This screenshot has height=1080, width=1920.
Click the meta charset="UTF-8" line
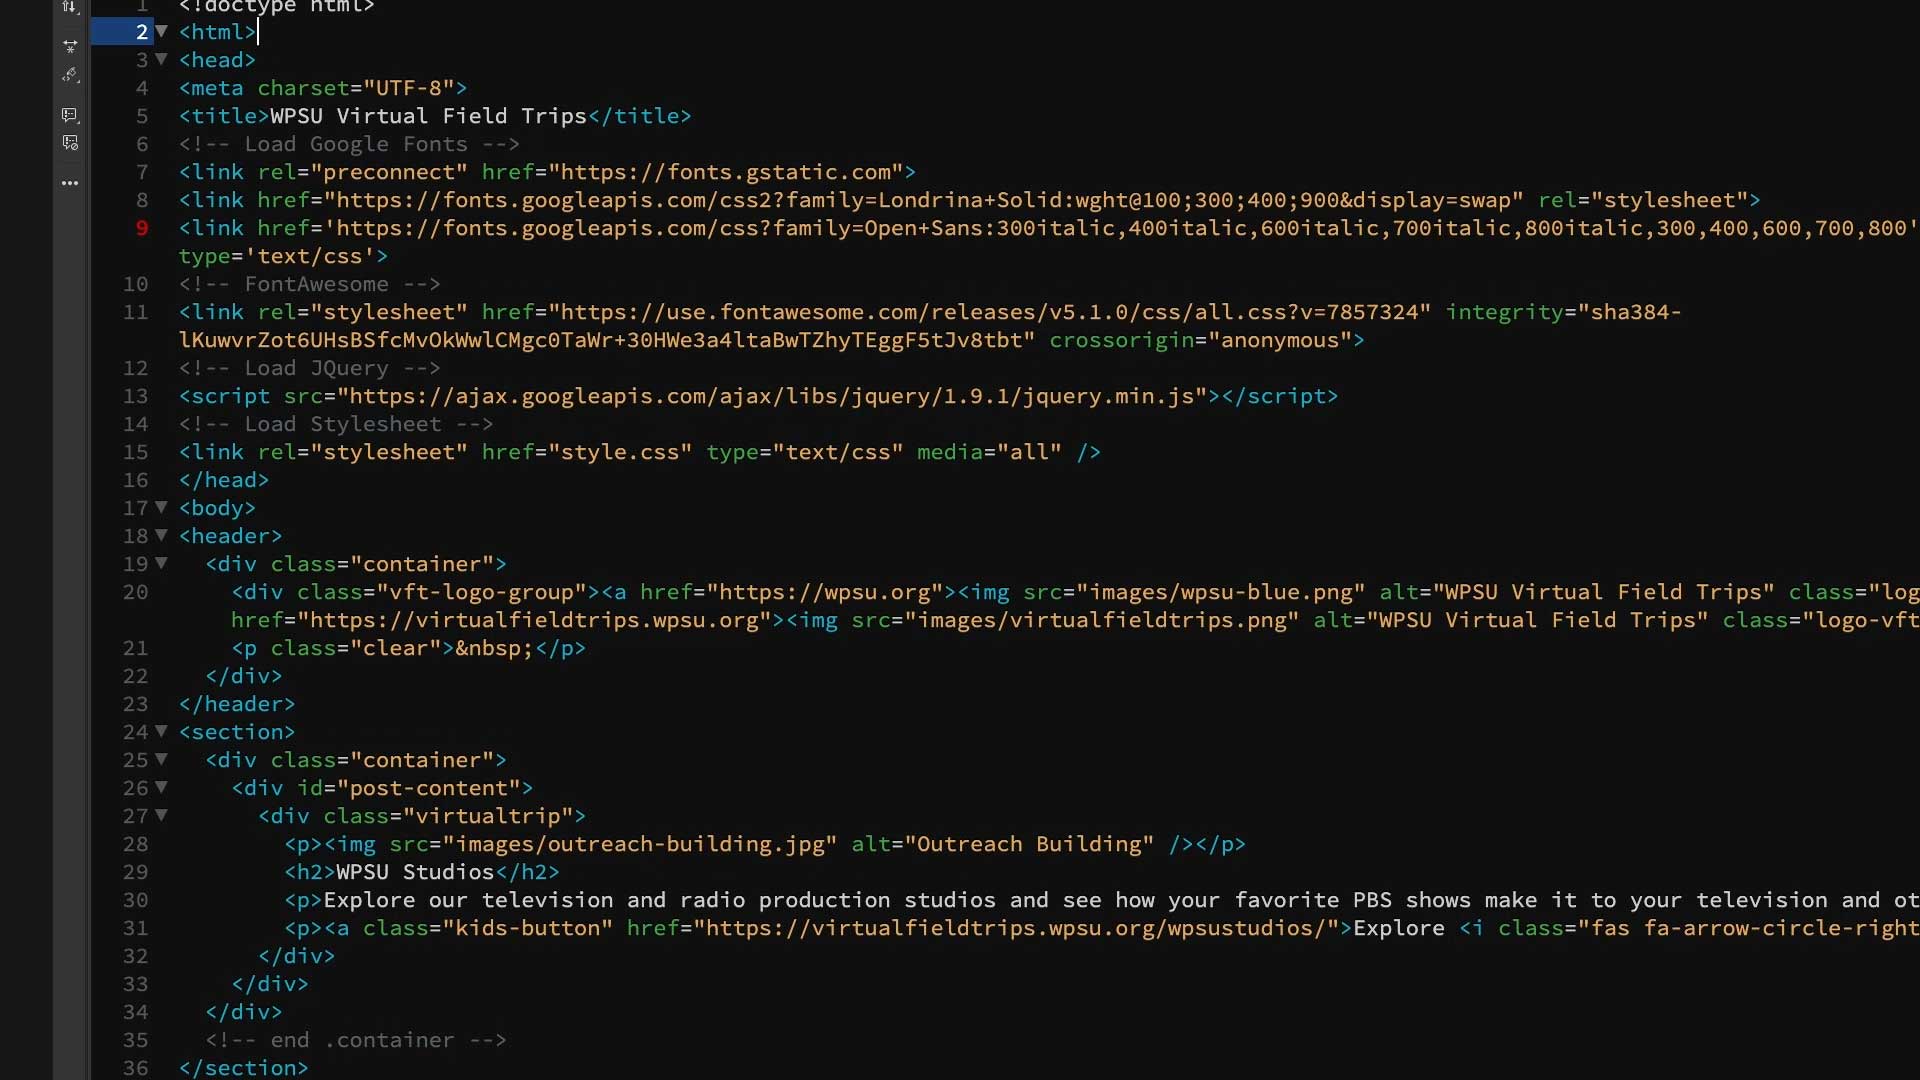(323, 88)
